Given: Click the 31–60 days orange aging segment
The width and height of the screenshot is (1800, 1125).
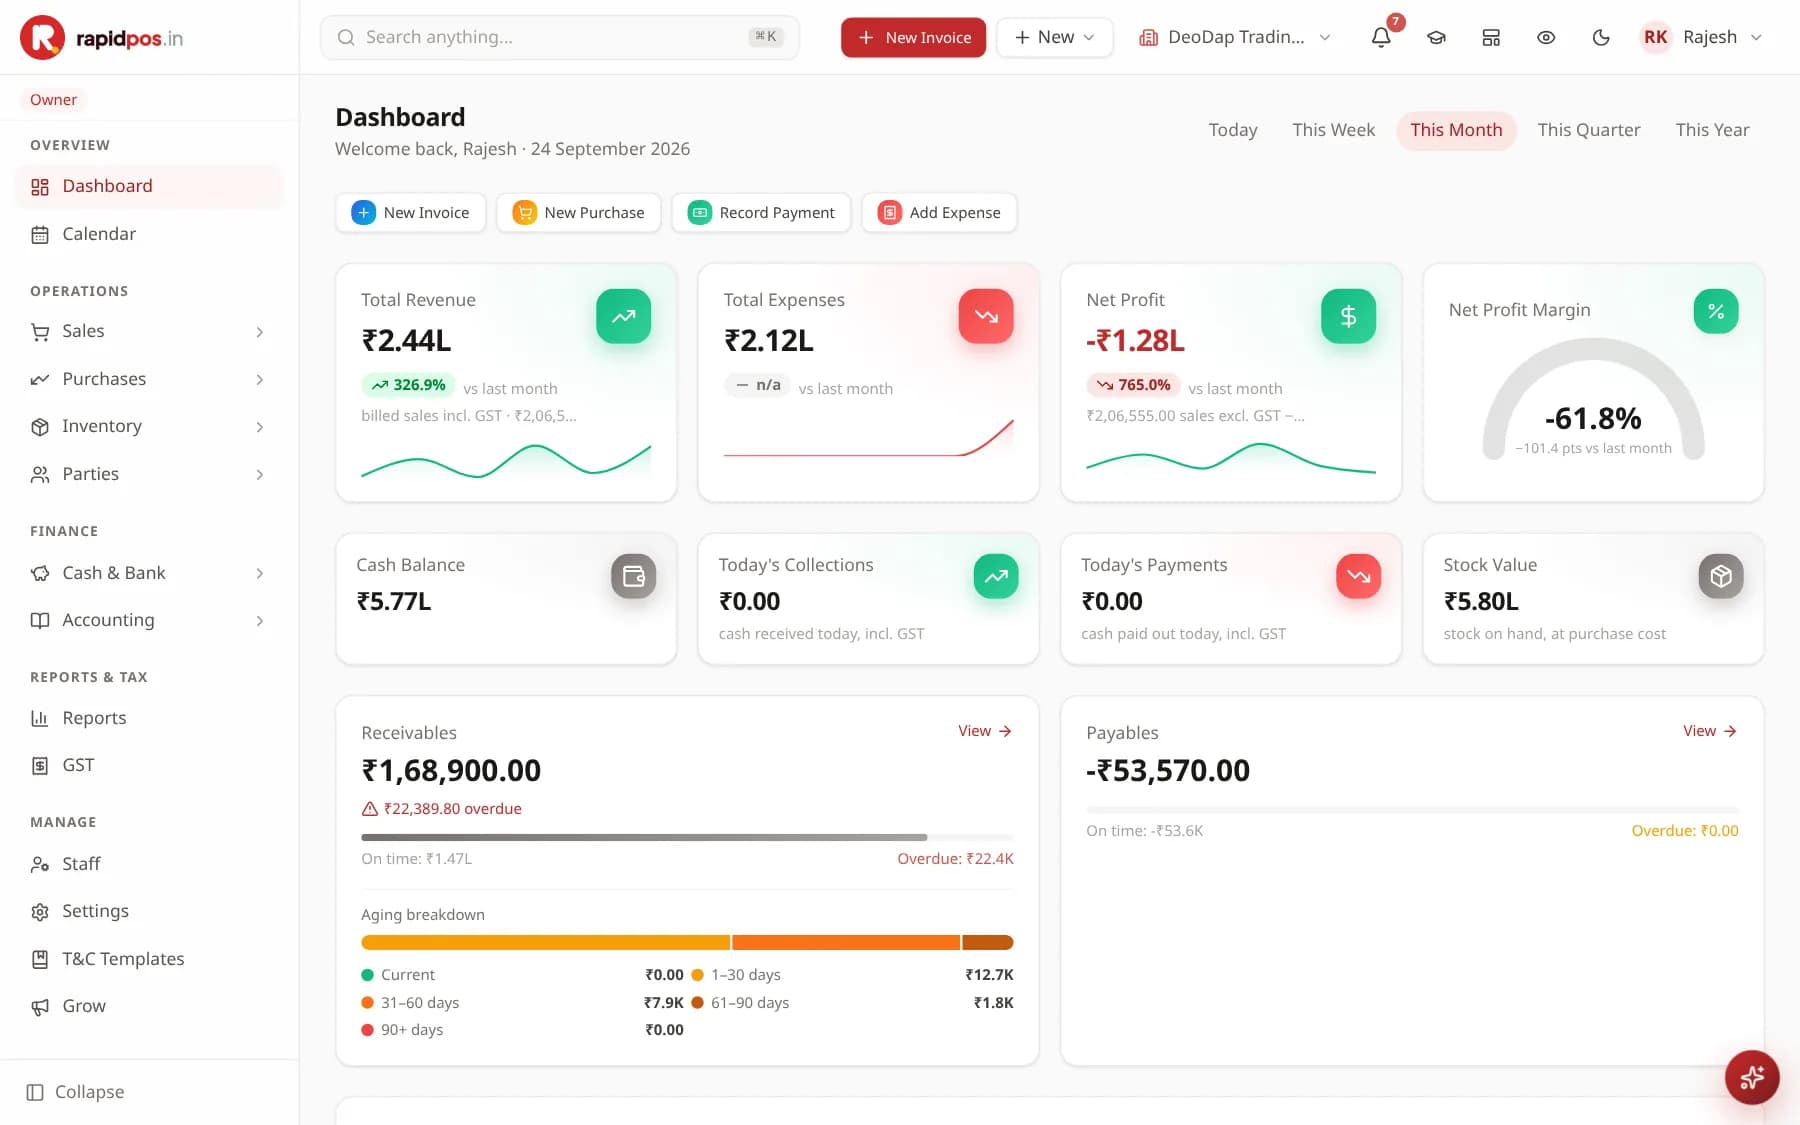Looking at the screenshot, I should tap(846, 942).
